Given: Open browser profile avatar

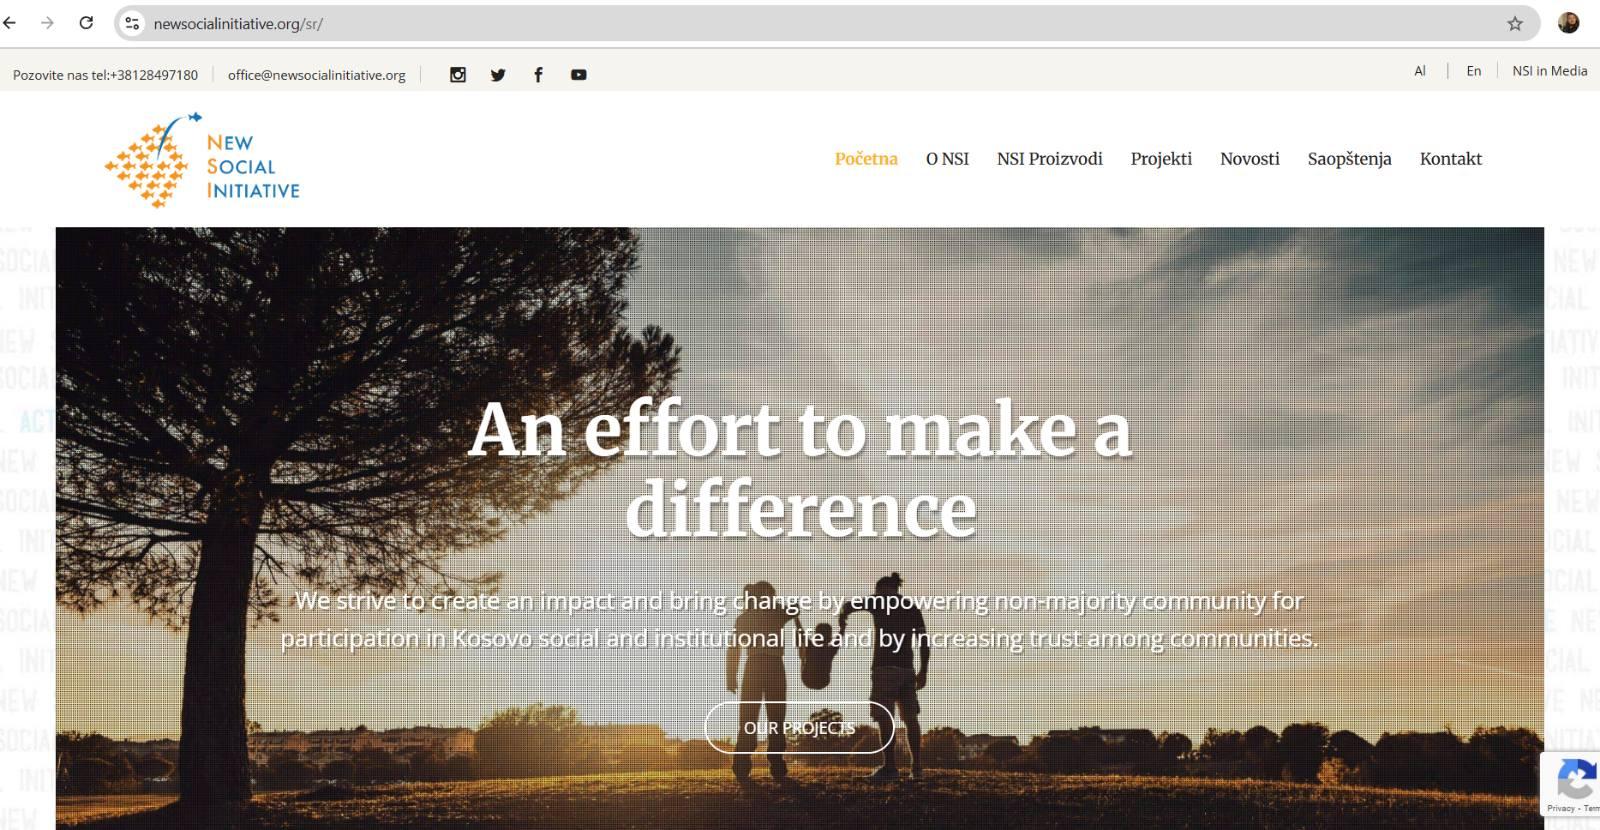Looking at the screenshot, I should pyautogui.click(x=1568, y=23).
